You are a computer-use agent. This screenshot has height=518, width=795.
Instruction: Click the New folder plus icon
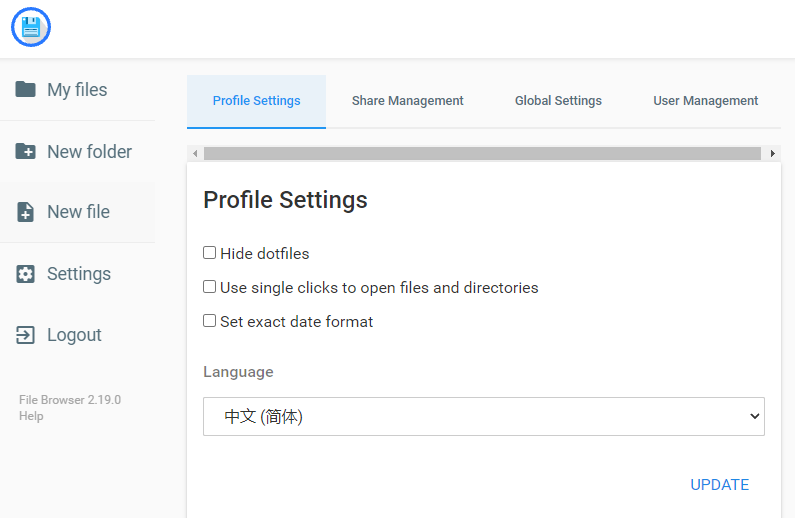point(26,152)
